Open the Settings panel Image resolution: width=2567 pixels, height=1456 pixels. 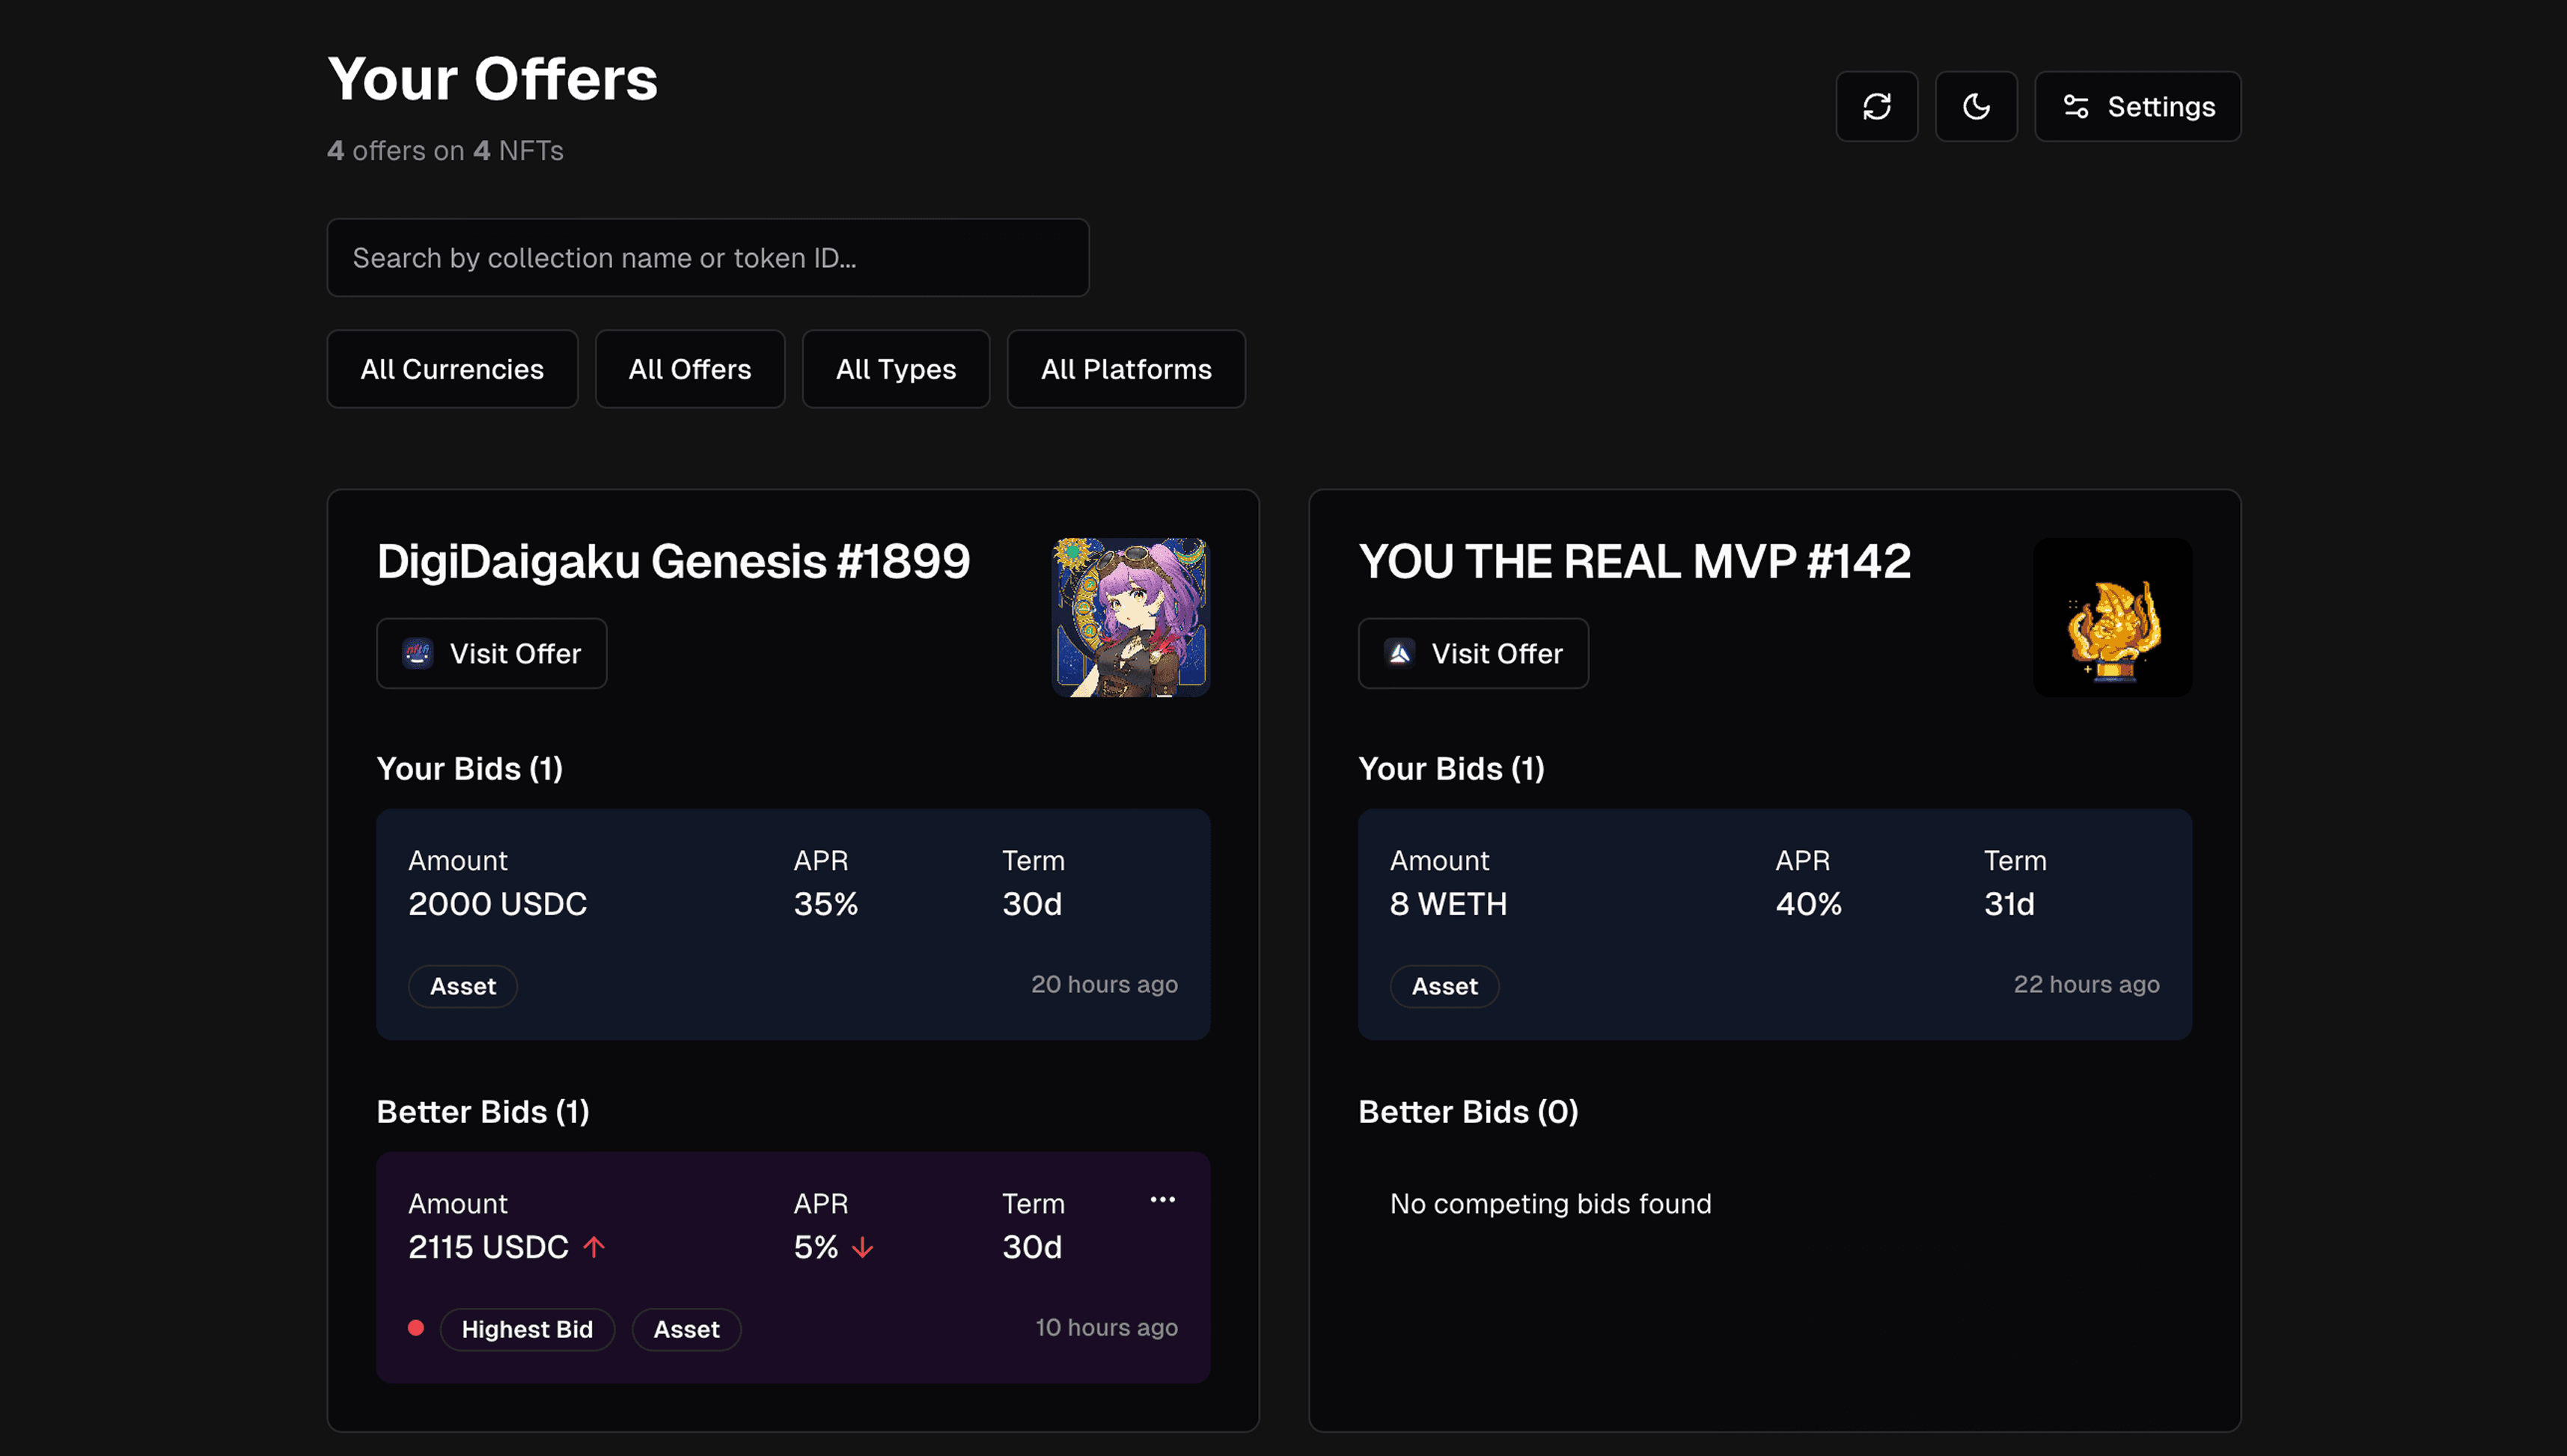[x=2137, y=106]
